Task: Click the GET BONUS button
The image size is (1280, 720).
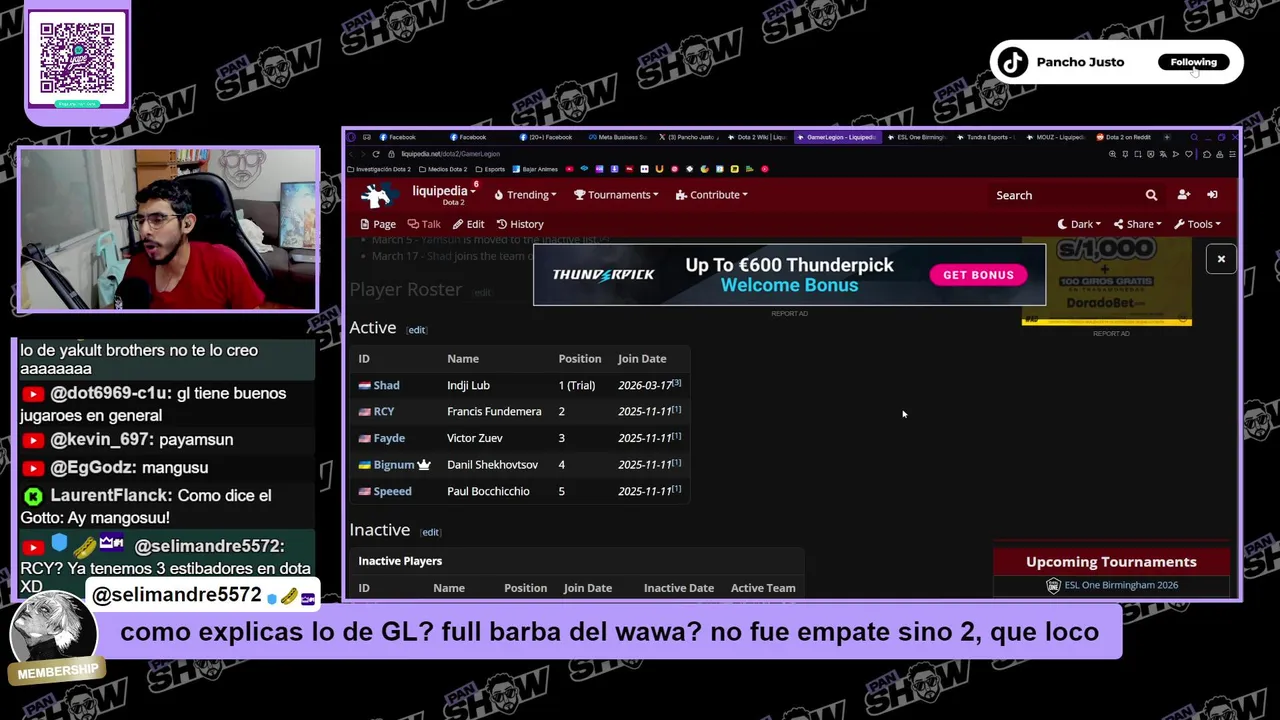Action: pyautogui.click(x=978, y=275)
